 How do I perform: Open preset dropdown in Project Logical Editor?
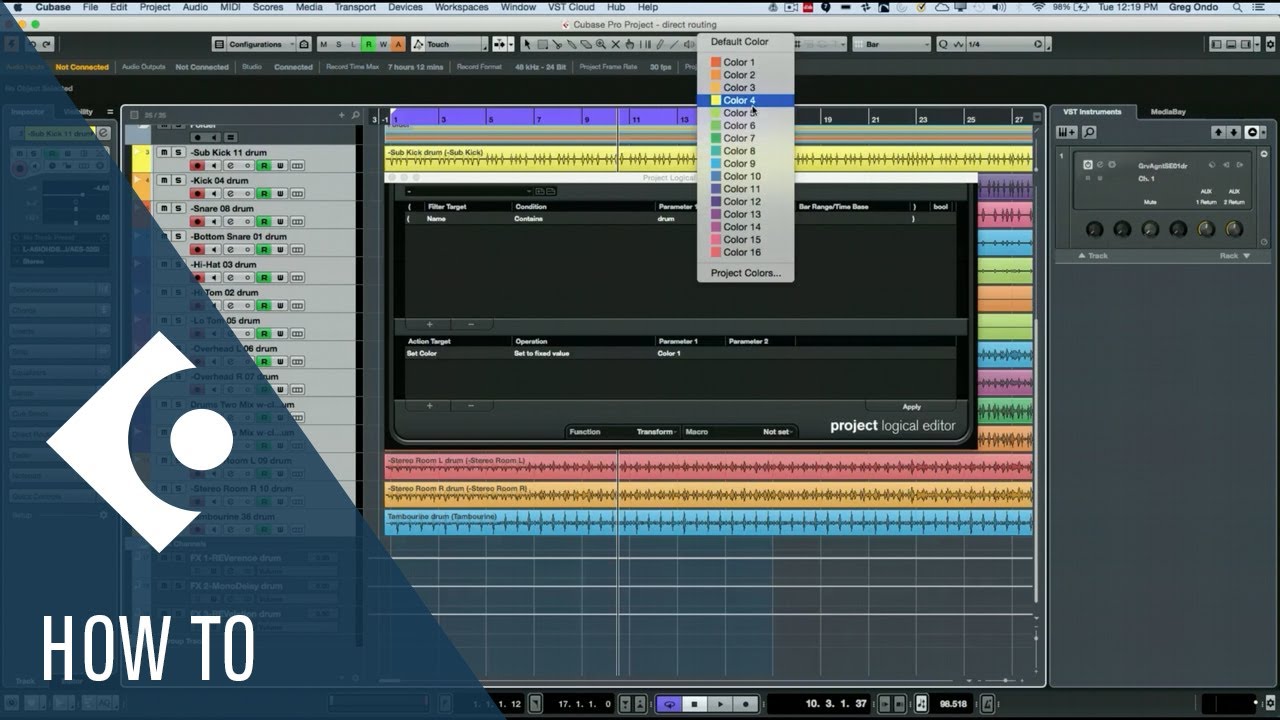(x=469, y=191)
